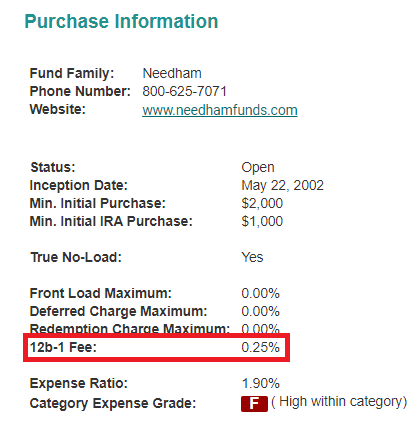Click the Expense Ratio label
Viewport: 410px width, 426px height.
(79, 383)
